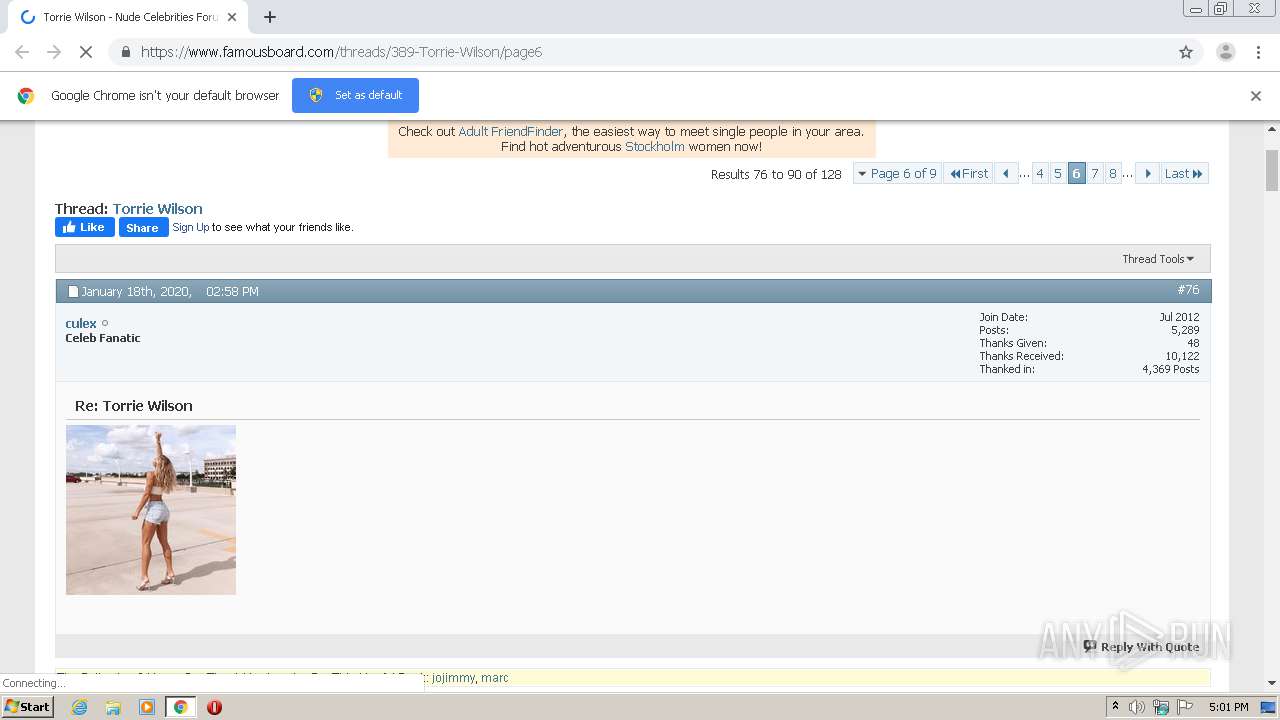Click the Results 76 to 90 of 128 text
Screen dimensions: 1280x720
pos(776,174)
